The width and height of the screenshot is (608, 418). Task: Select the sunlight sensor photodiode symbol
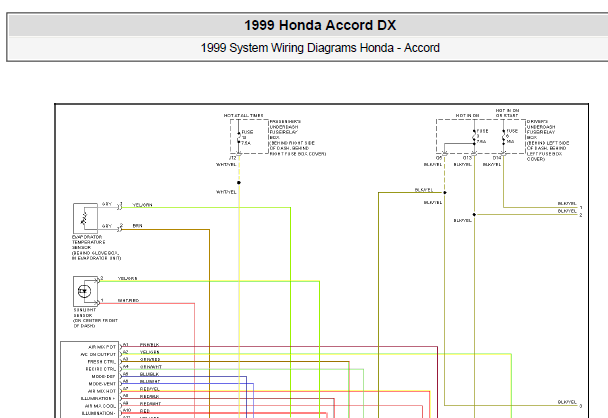[x=85, y=291]
